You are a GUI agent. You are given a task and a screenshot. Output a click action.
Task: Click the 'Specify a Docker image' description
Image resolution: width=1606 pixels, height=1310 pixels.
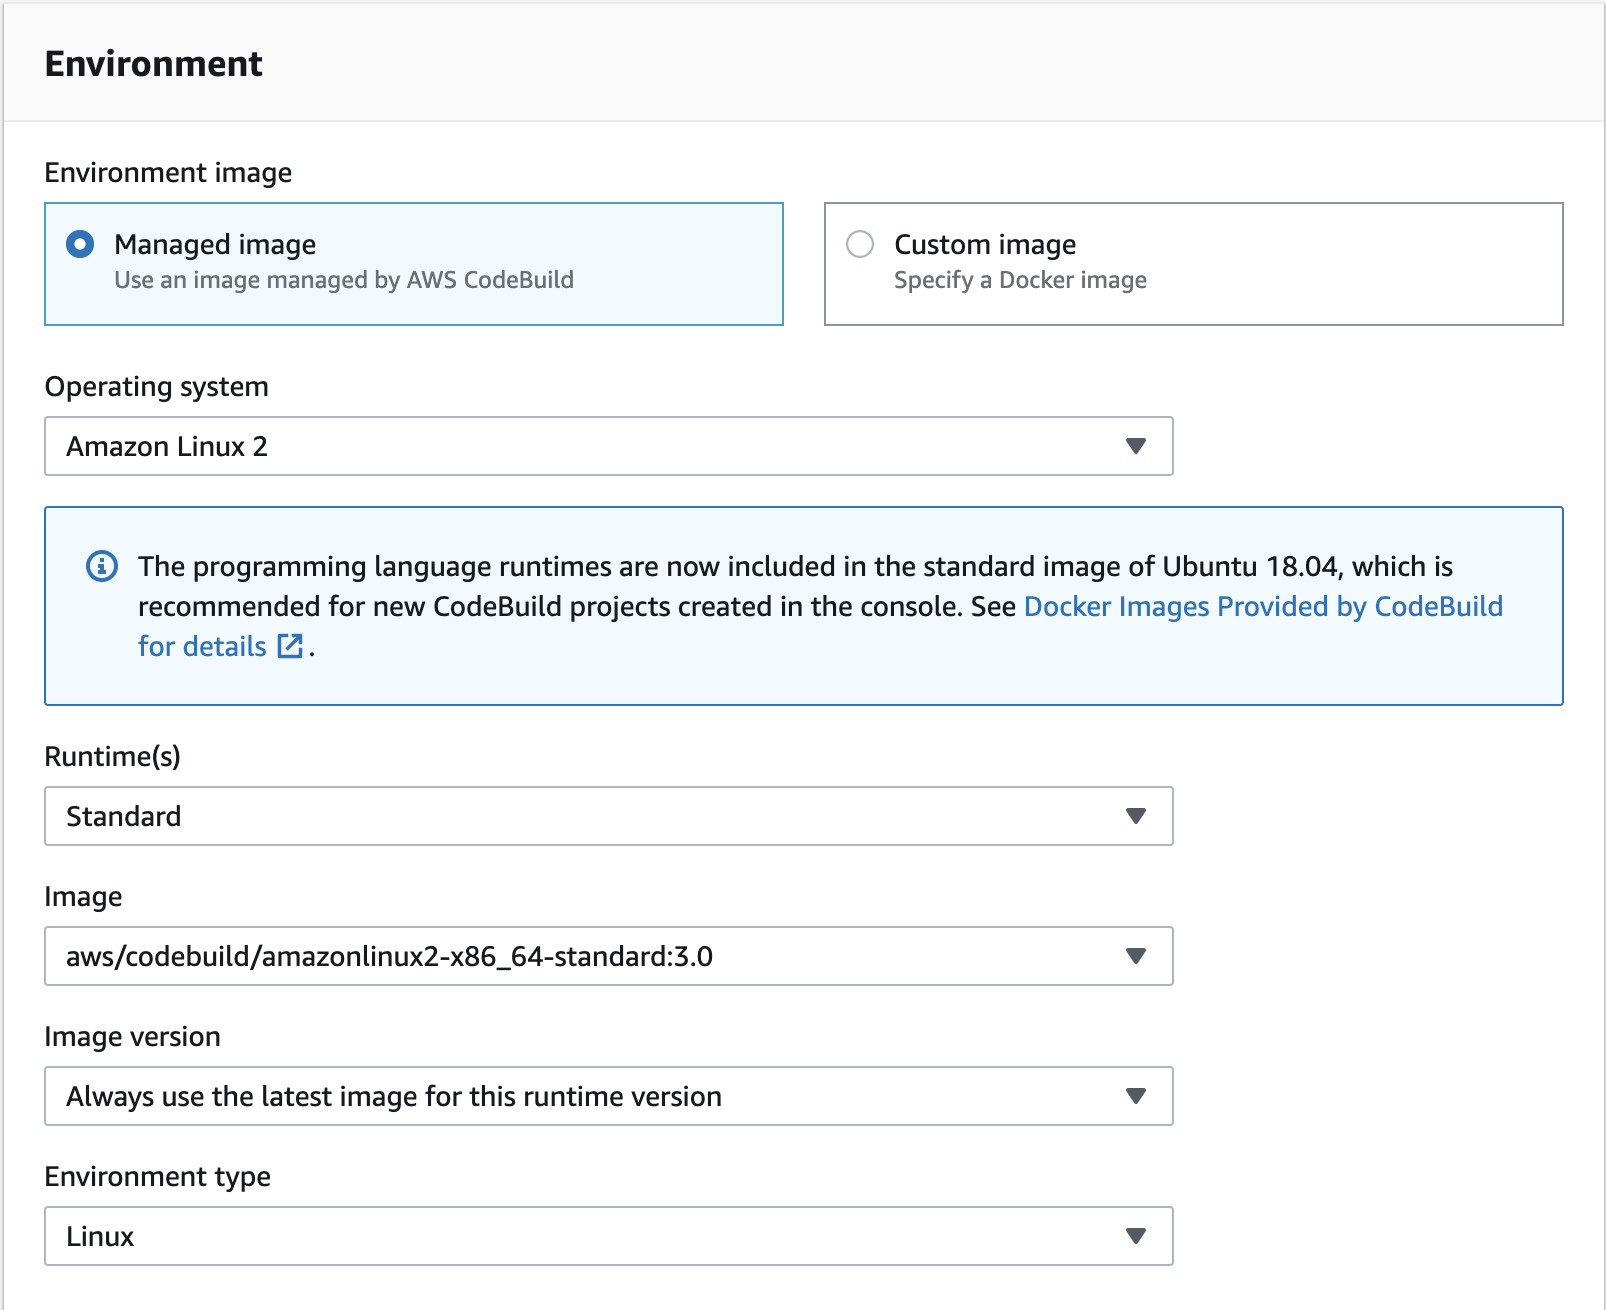coord(1020,280)
